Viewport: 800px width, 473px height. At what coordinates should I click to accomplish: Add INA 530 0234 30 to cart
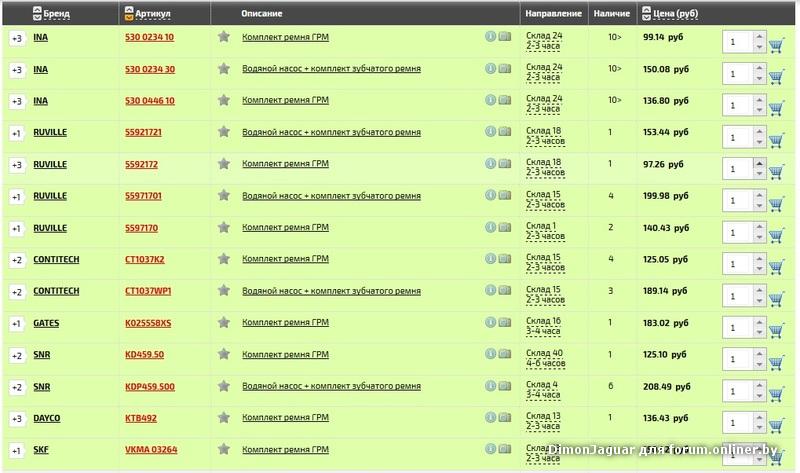[x=776, y=78]
